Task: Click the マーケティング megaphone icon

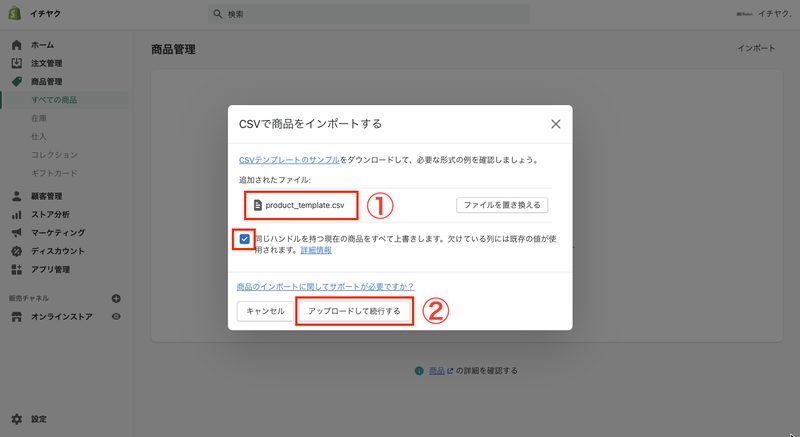Action: click(17, 233)
